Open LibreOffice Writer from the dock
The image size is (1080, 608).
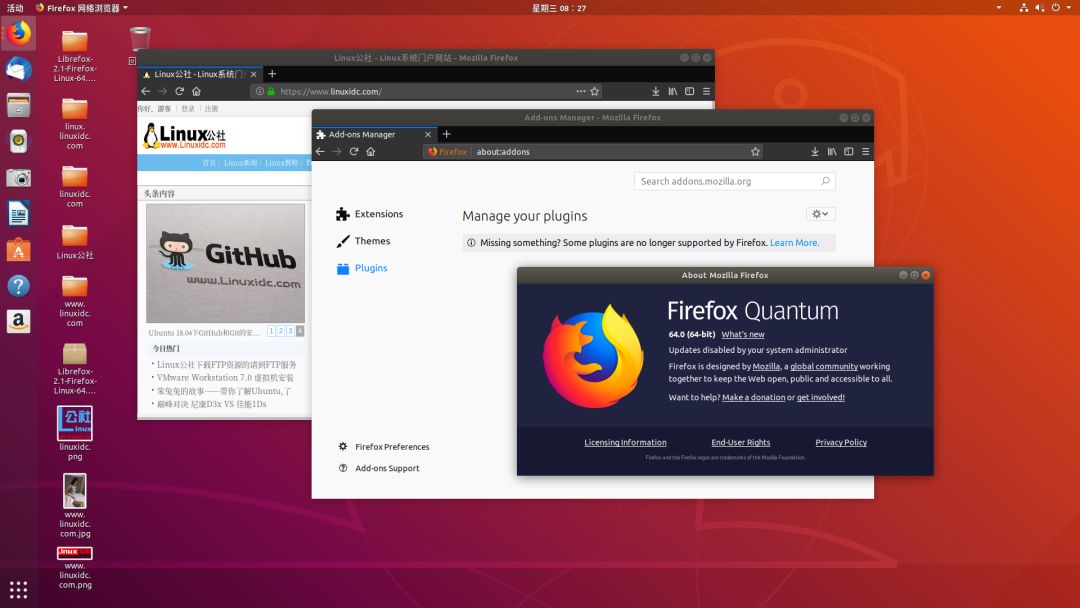(x=19, y=213)
